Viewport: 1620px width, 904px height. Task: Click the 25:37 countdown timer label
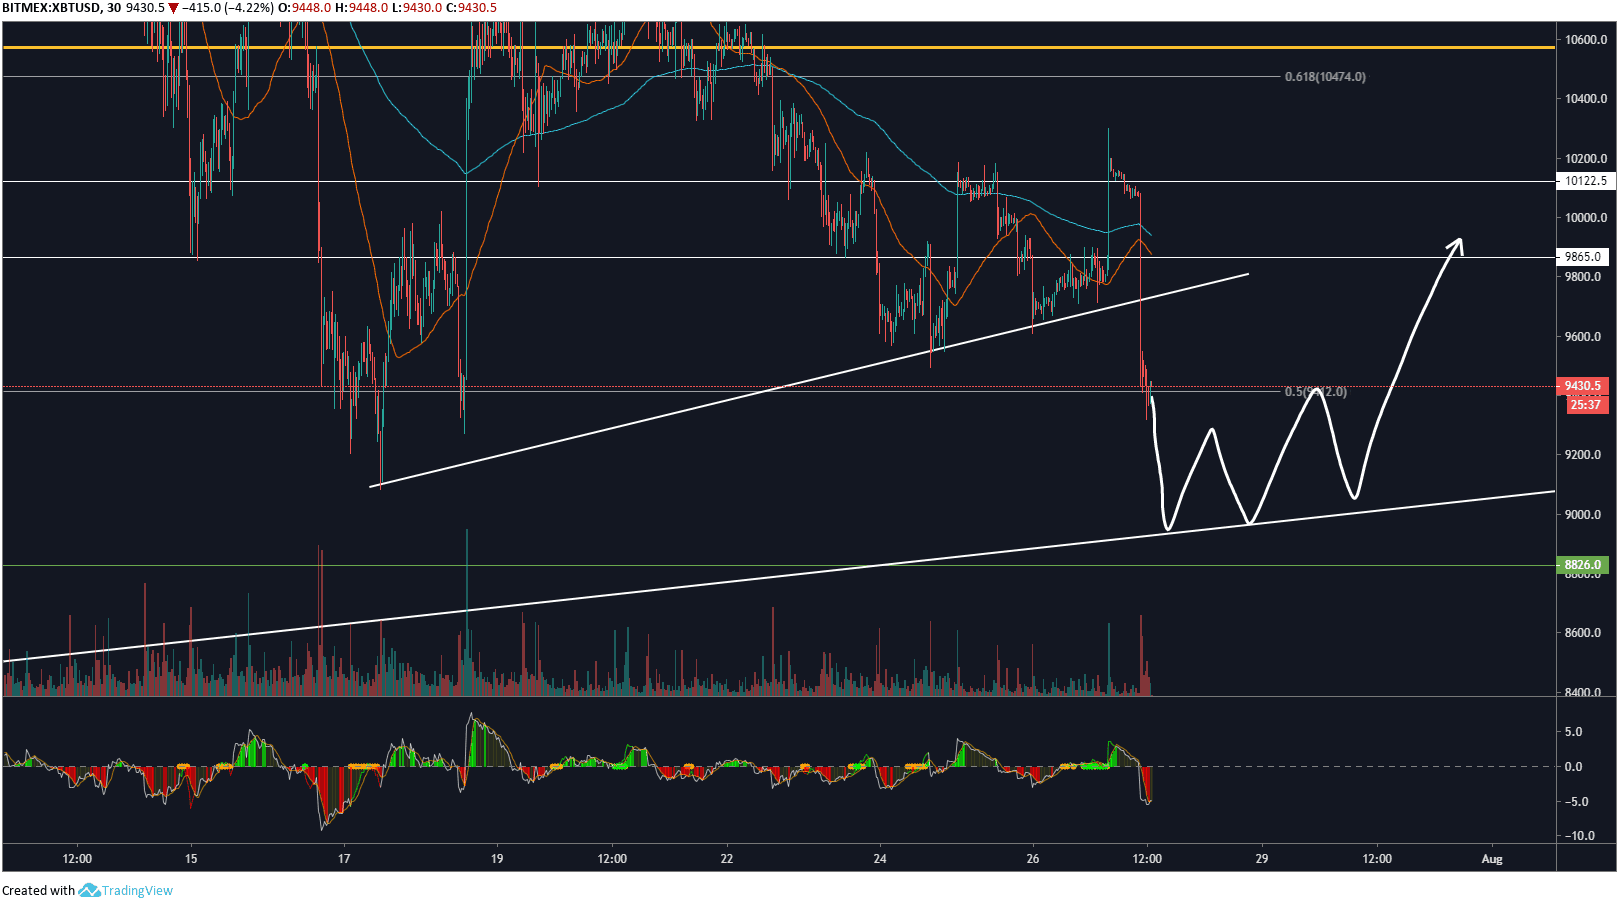pyautogui.click(x=1586, y=404)
